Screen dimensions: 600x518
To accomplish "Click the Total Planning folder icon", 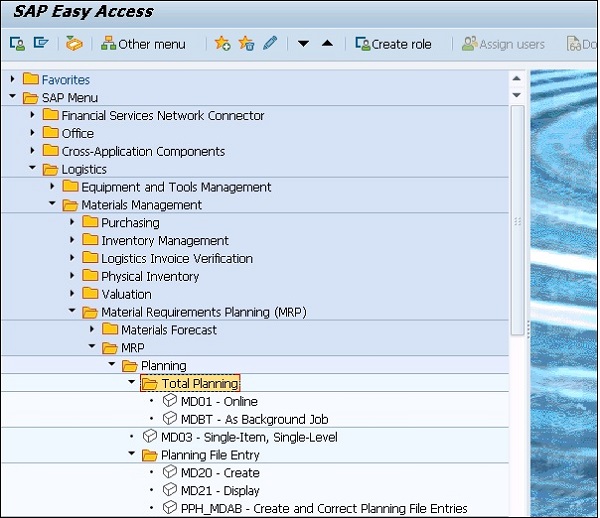I will [x=150, y=383].
